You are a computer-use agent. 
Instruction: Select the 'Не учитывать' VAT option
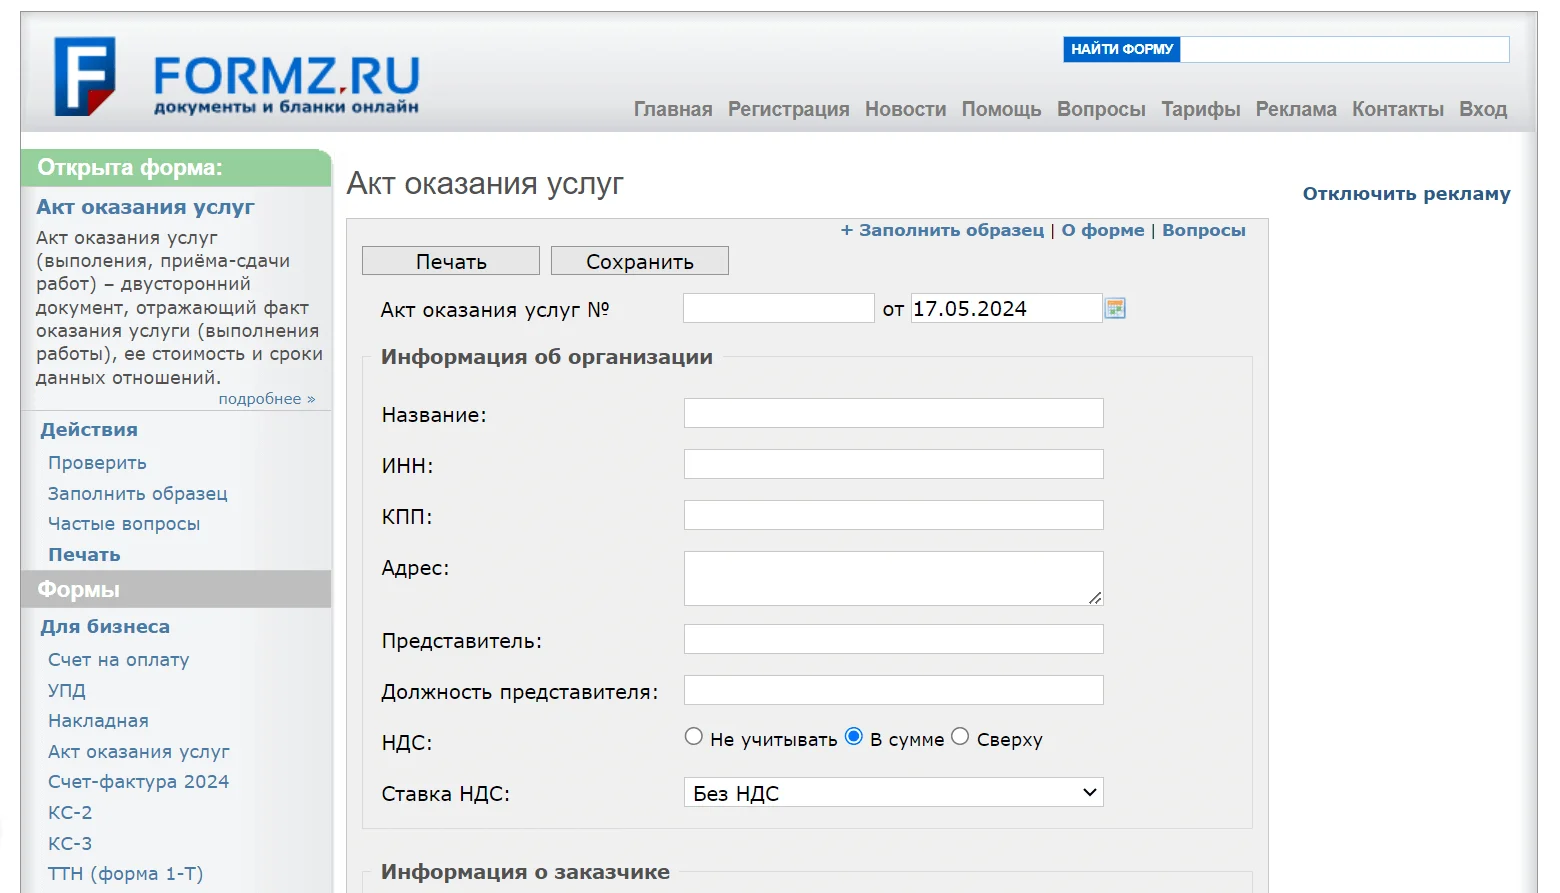tap(694, 737)
